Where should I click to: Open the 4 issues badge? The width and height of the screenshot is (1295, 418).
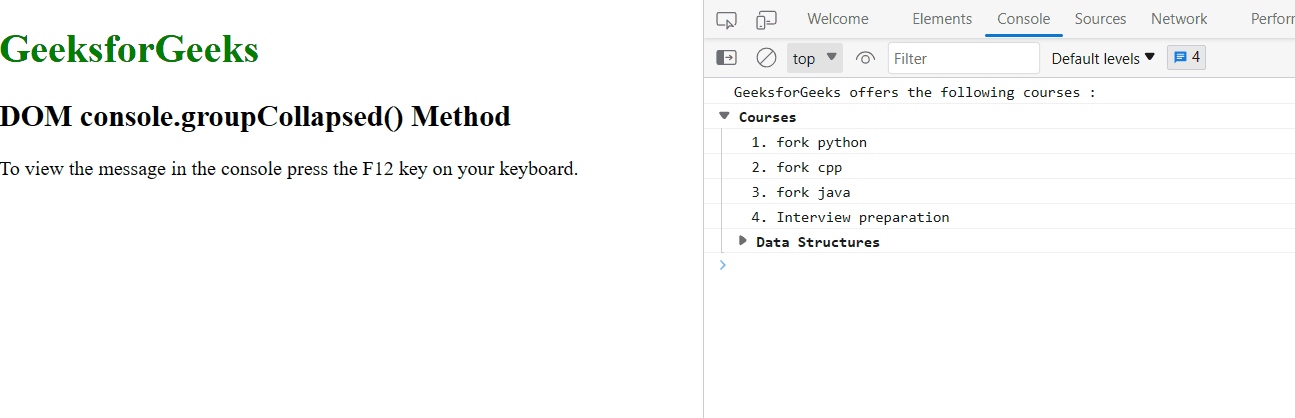click(1186, 58)
